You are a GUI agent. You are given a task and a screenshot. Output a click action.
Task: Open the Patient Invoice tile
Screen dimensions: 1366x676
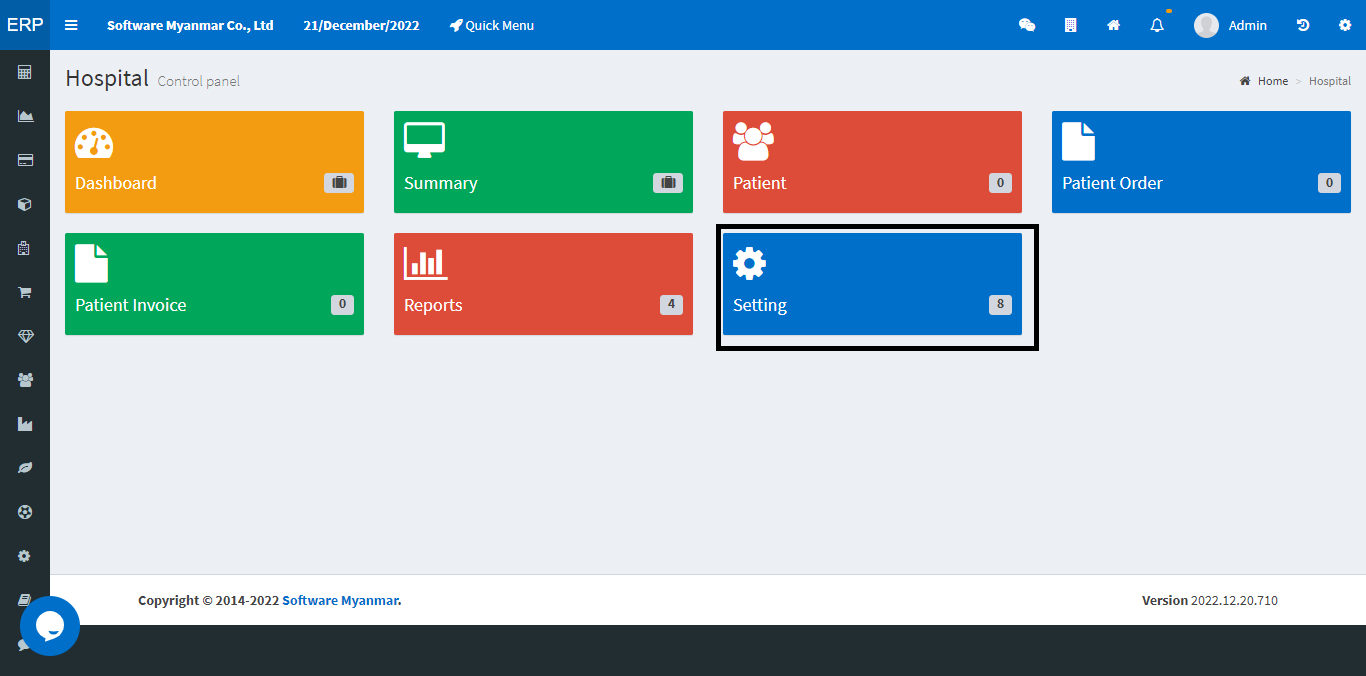[x=214, y=284]
